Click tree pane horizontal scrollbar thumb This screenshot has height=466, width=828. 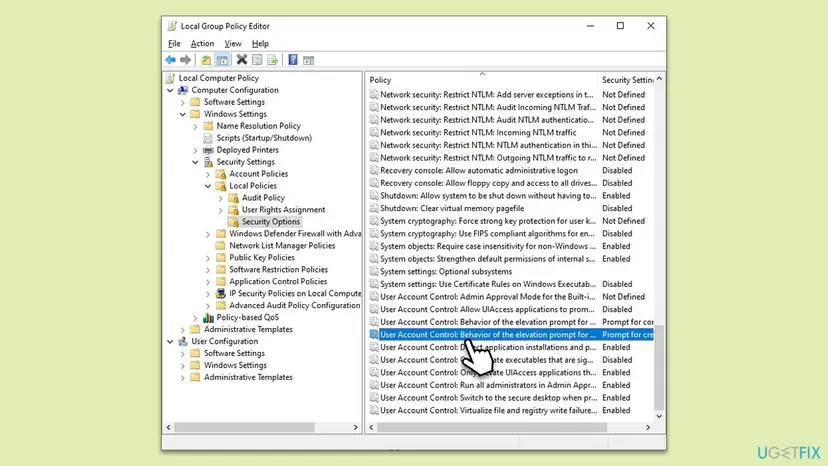point(244,427)
